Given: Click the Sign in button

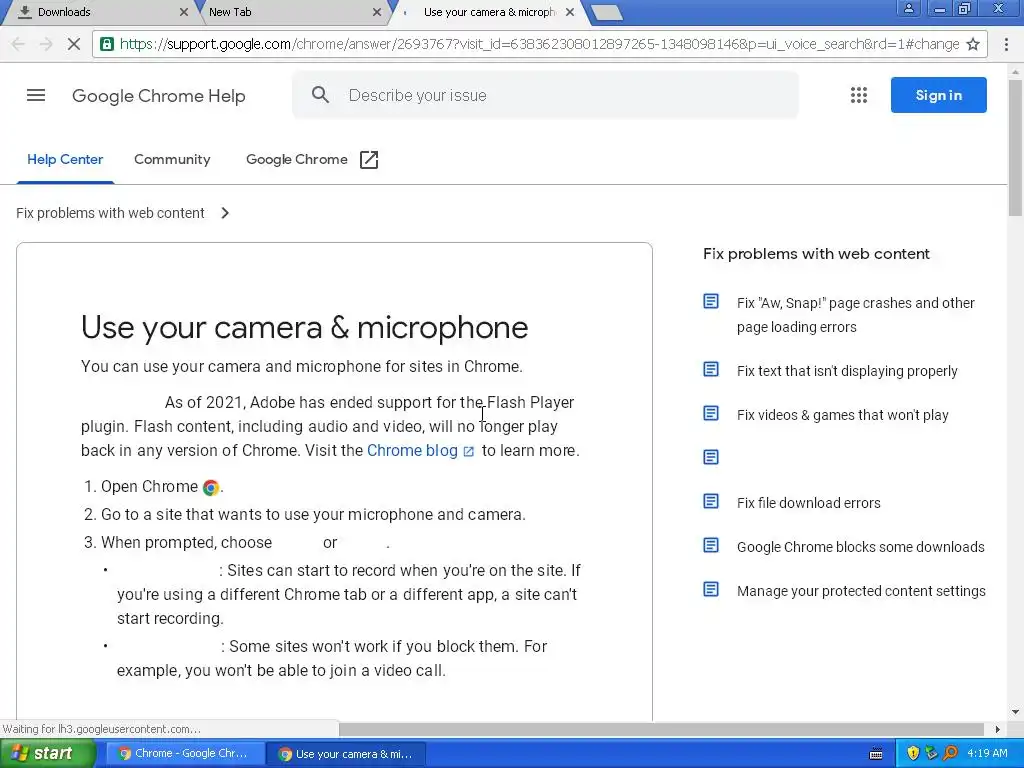Looking at the screenshot, I should pyautogui.click(x=938, y=95).
